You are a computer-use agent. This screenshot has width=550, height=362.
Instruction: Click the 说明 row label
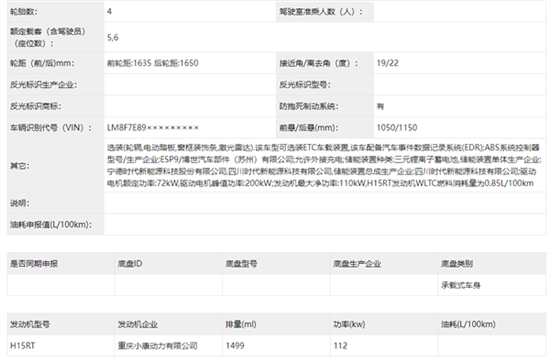pos(20,203)
